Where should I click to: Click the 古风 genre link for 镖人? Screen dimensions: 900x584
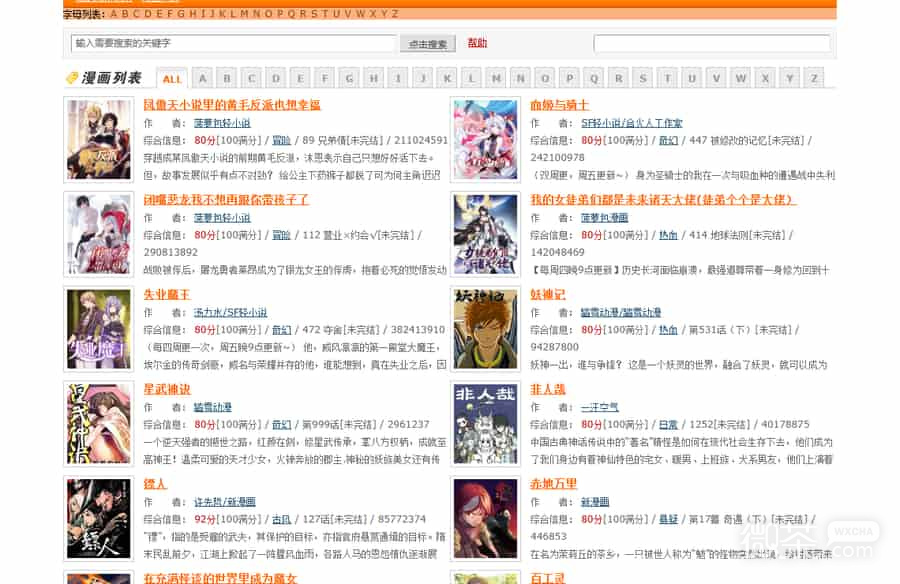[281, 519]
